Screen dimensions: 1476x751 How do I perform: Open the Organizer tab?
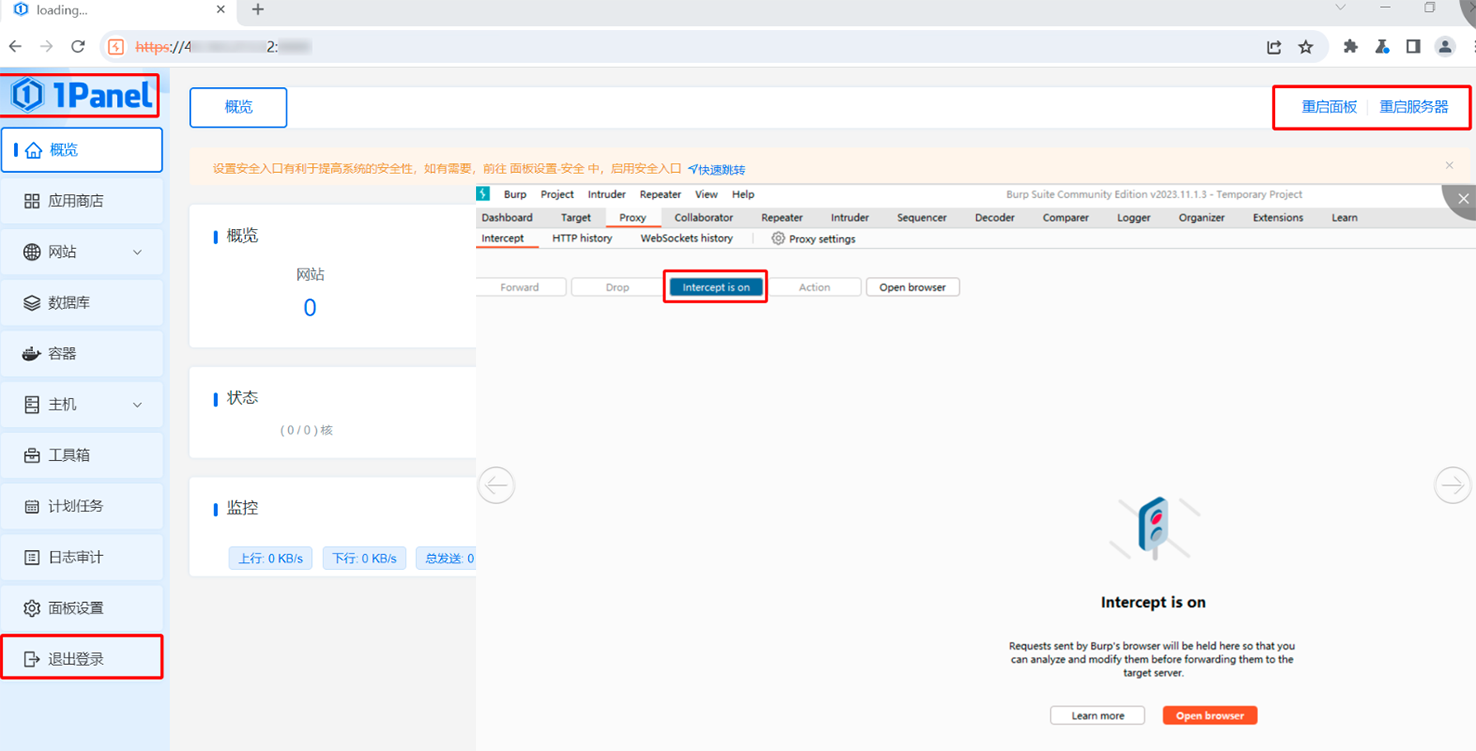coord(1202,217)
